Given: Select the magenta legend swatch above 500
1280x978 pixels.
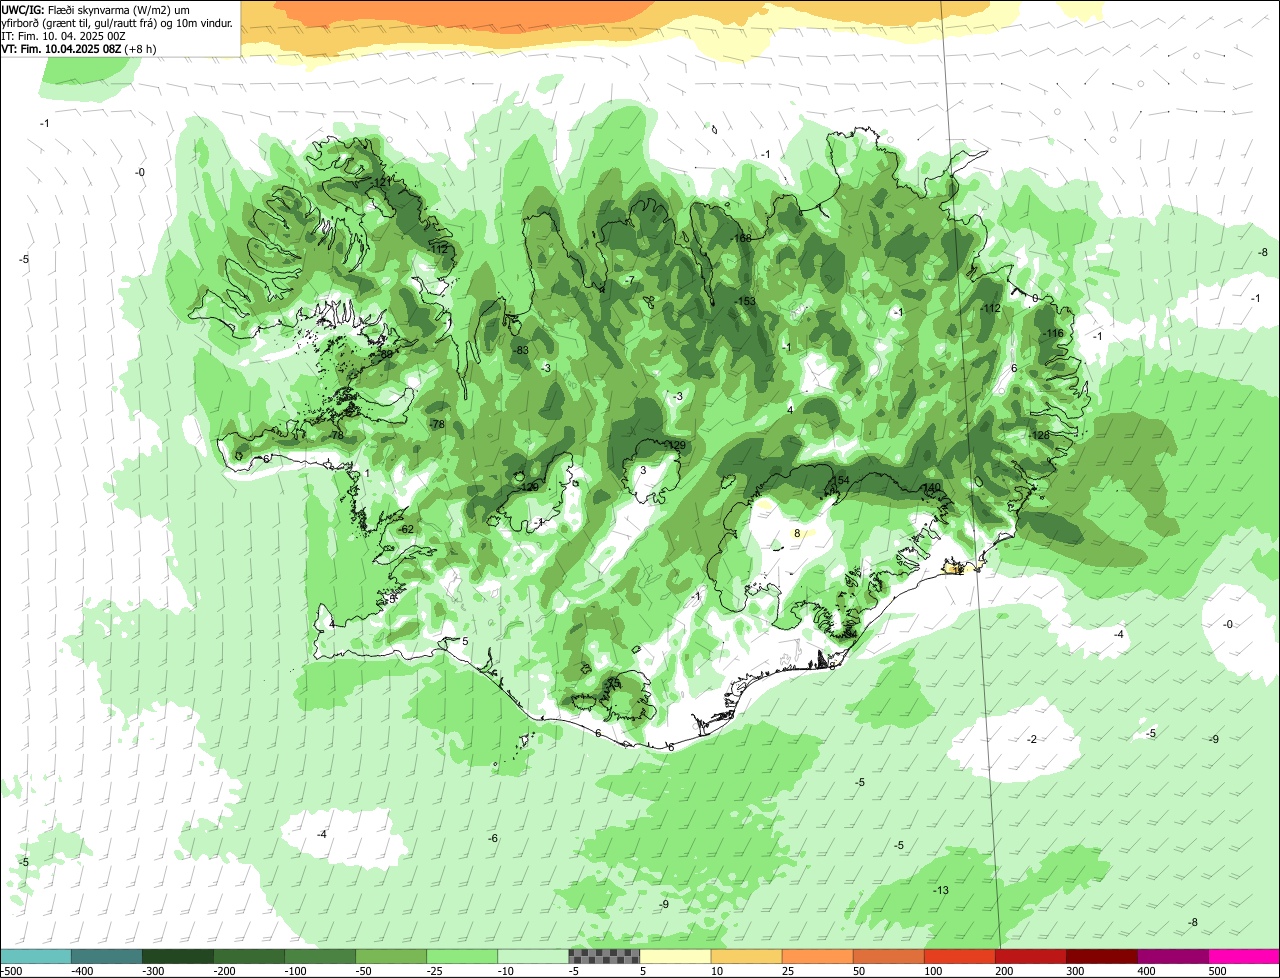Looking at the screenshot, I should click(1244, 955).
